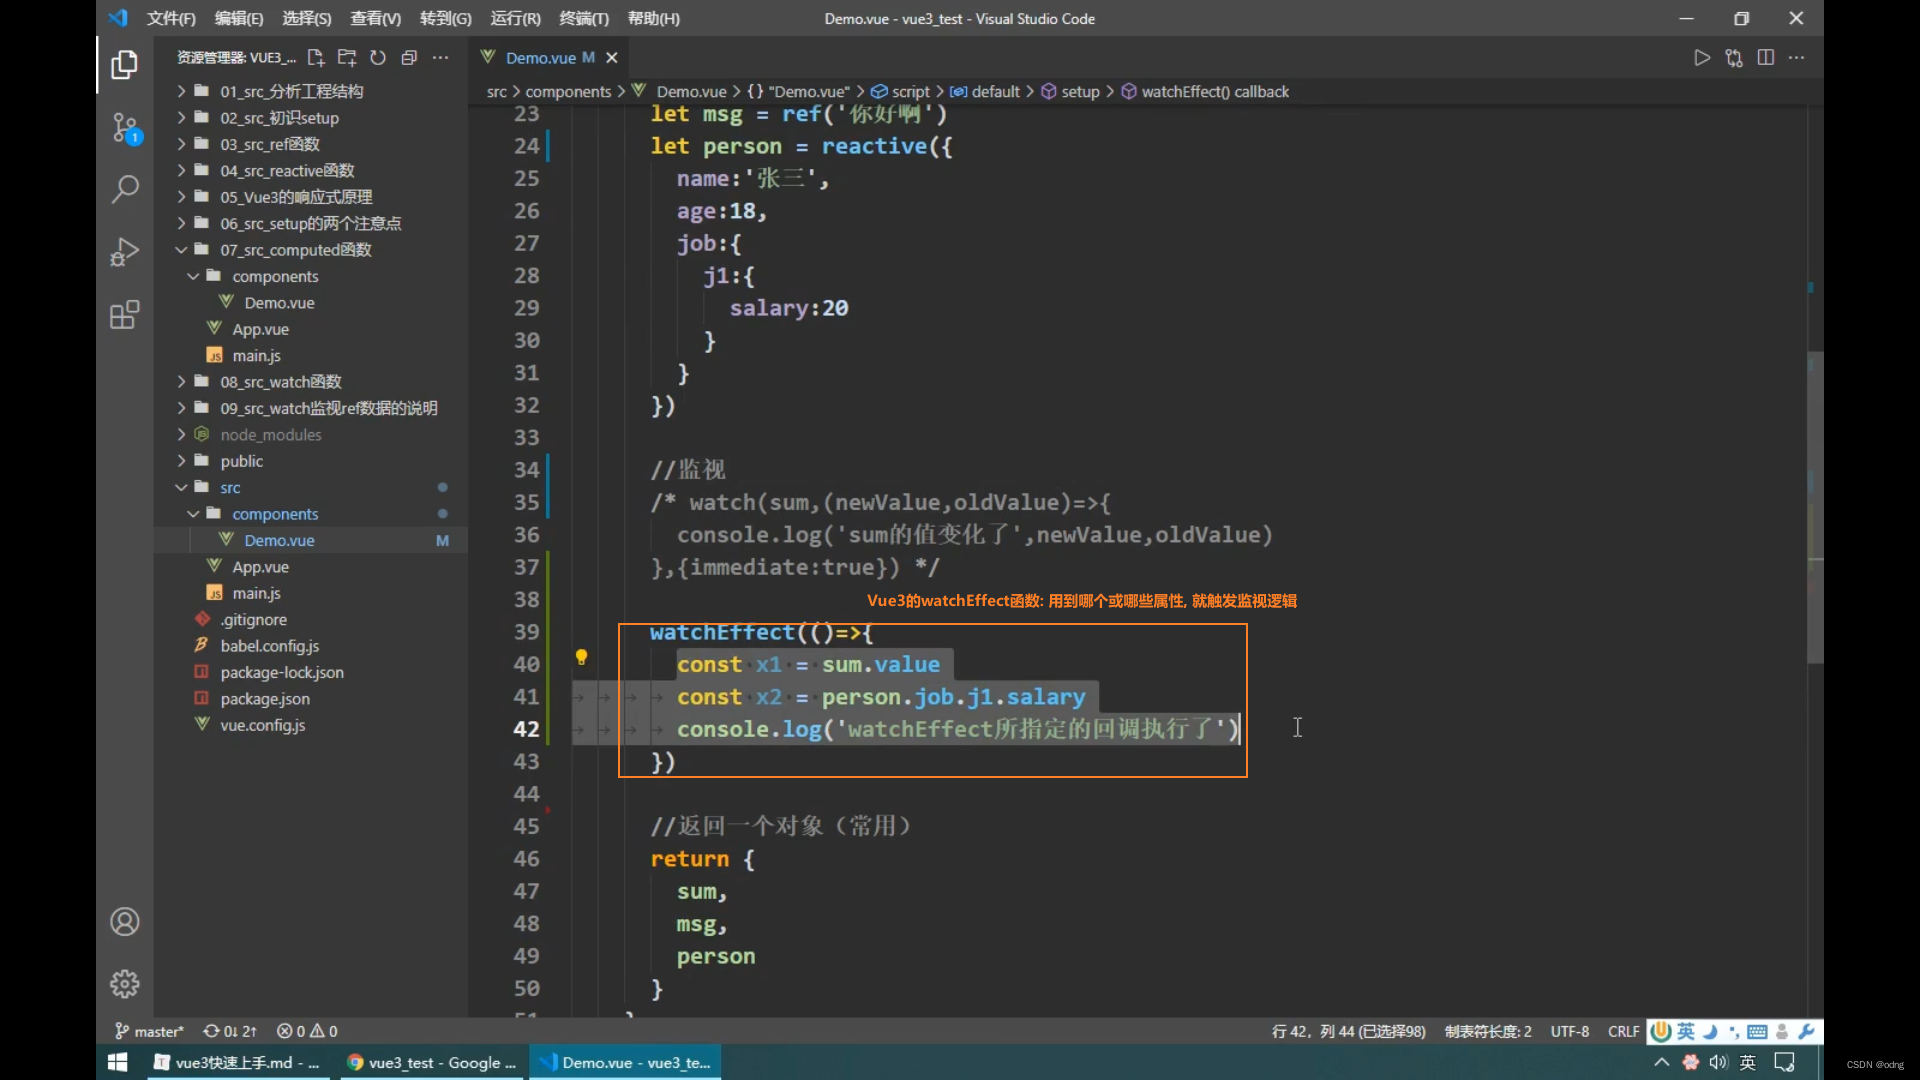
Task: Click the cursor position 行 42, 列 44 indicator
Action: click(x=1348, y=1031)
